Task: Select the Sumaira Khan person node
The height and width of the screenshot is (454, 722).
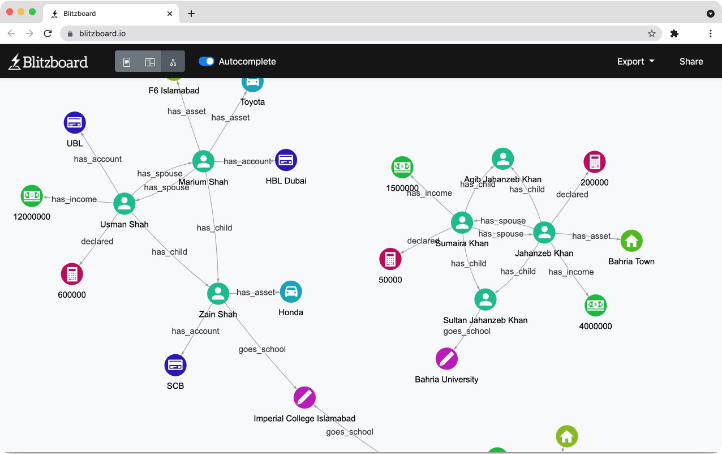Action: pos(462,223)
